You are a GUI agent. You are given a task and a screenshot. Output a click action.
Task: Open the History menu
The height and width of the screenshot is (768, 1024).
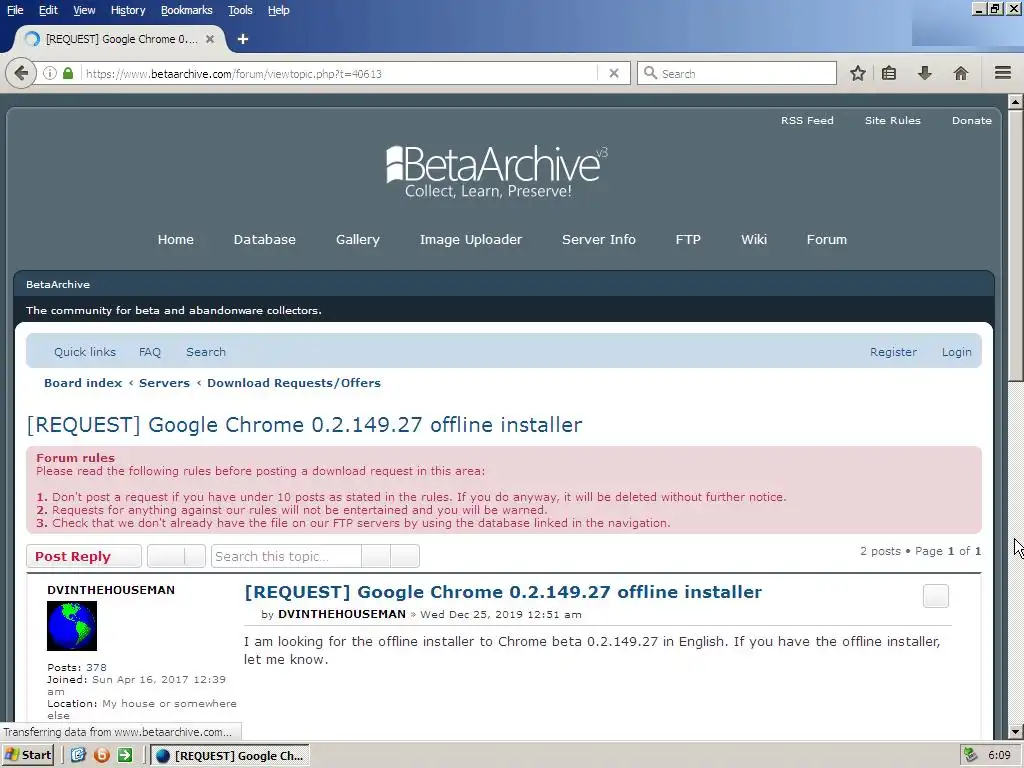pyautogui.click(x=128, y=10)
